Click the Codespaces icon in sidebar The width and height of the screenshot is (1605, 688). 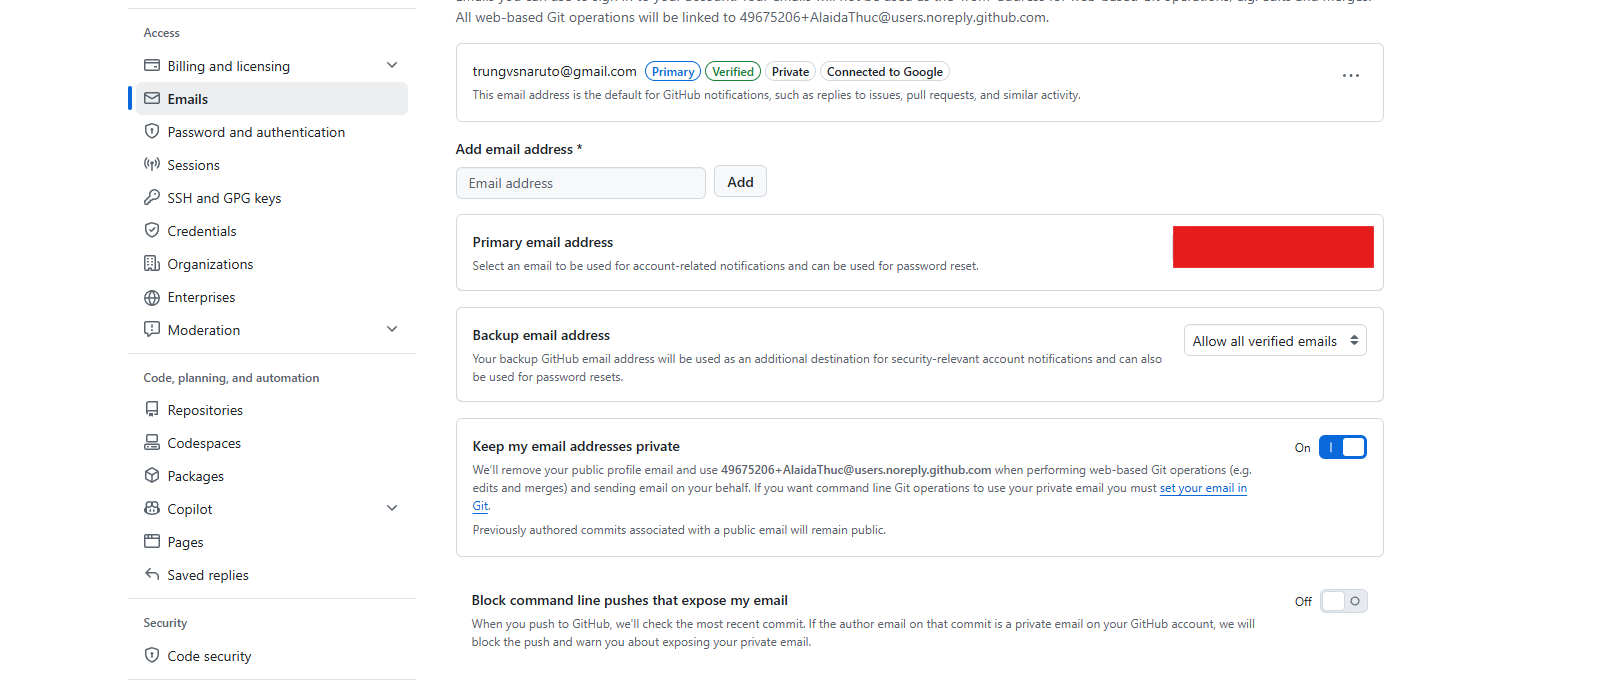click(x=152, y=443)
